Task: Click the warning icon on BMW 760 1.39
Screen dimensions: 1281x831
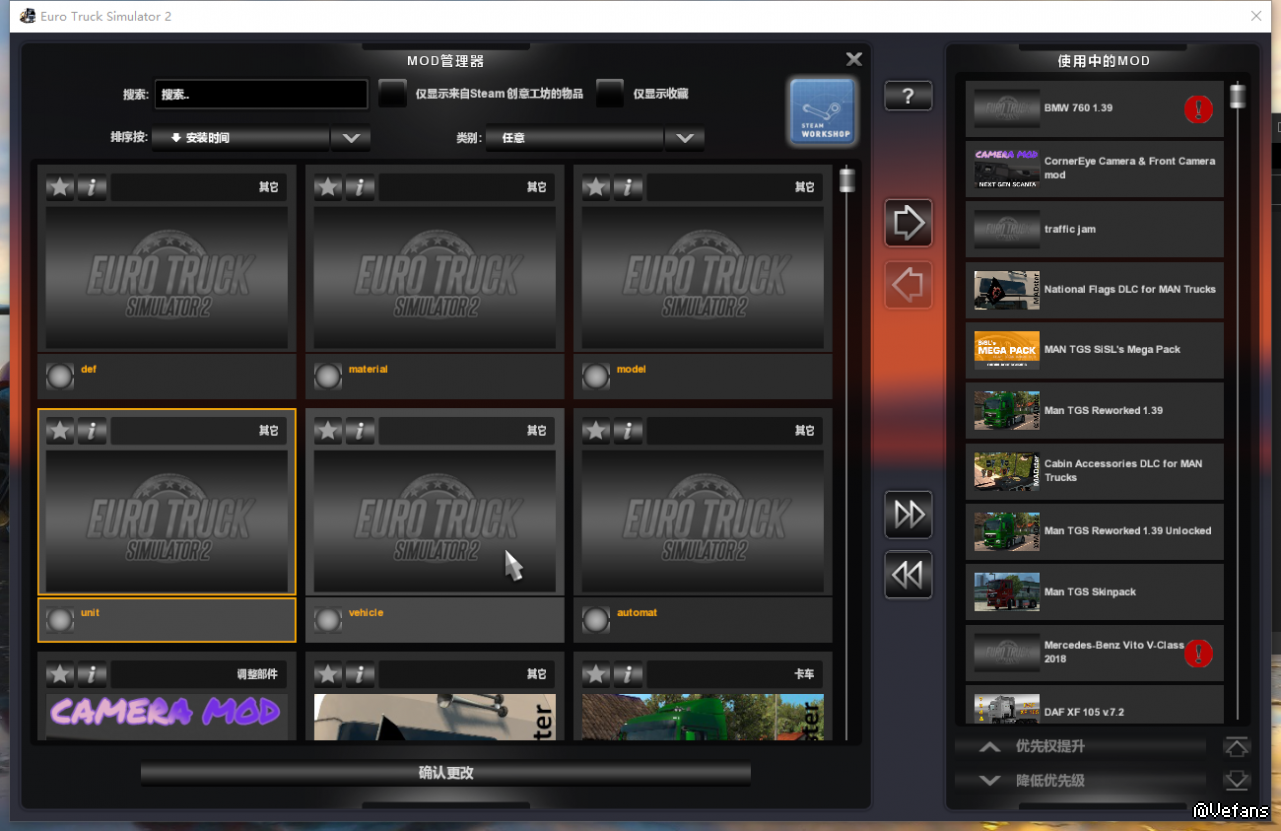Action: pyautogui.click(x=1198, y=109)
